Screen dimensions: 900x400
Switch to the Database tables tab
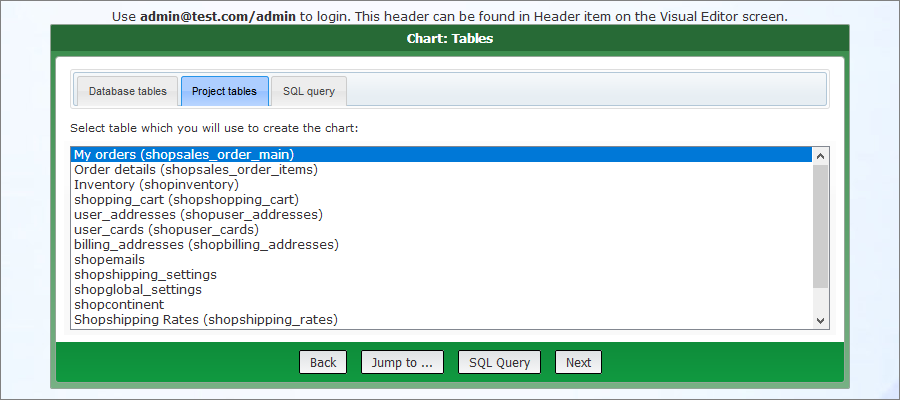pyautogui.click(x=127, y=91)
